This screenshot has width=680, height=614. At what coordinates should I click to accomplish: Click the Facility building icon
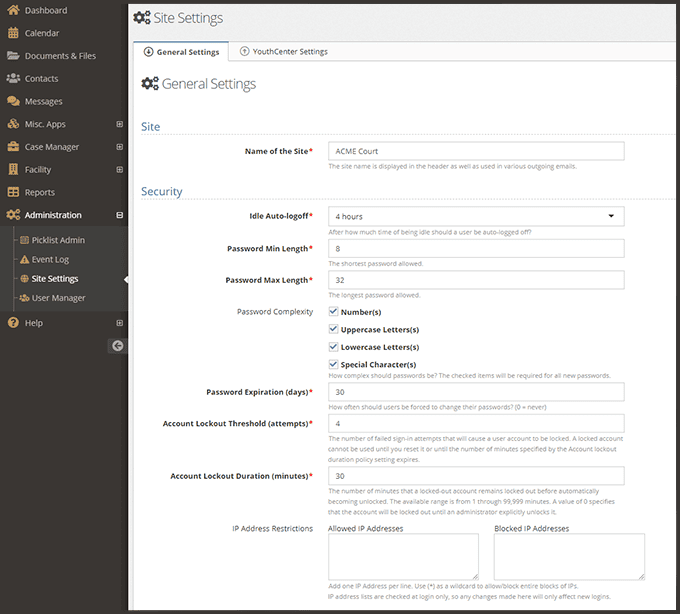coord(13,169)
